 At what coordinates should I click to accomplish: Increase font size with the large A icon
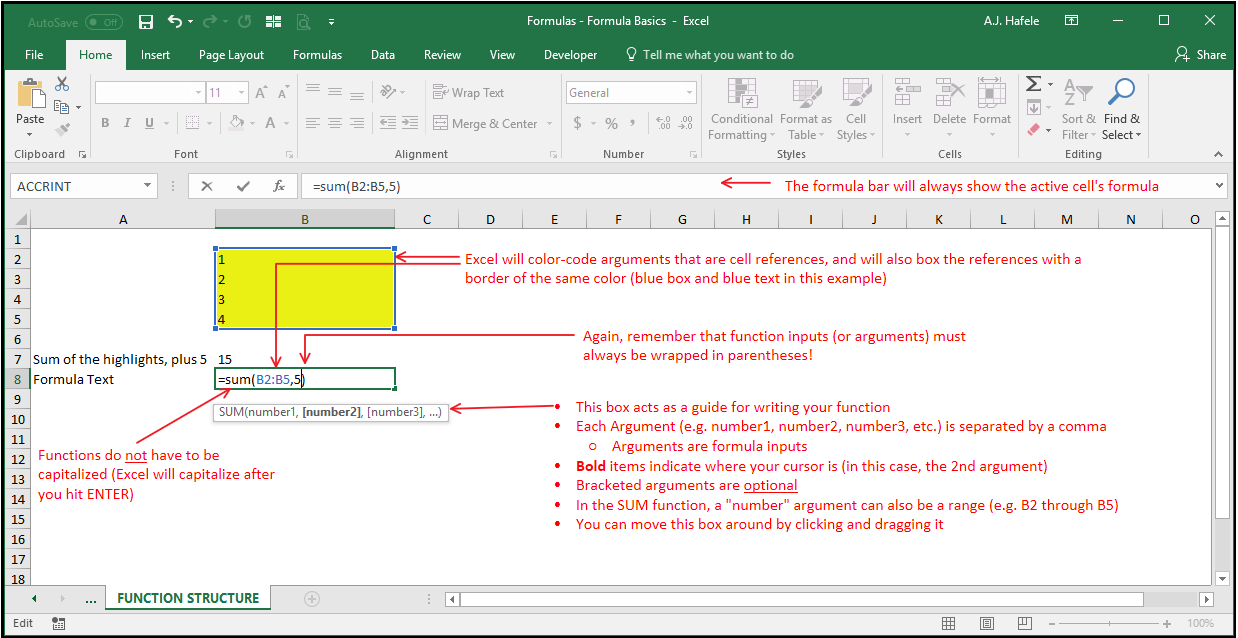(x=262, y=93)
